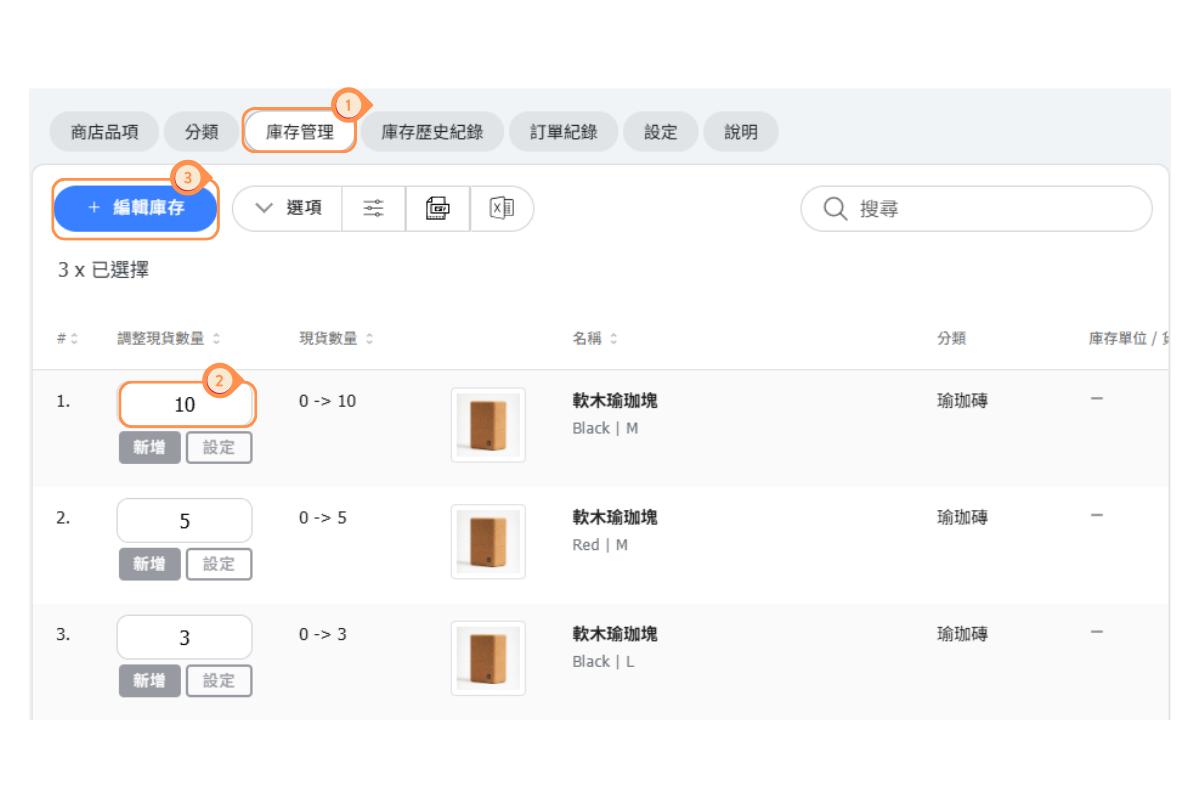Click the filter sliders icon

373,208
